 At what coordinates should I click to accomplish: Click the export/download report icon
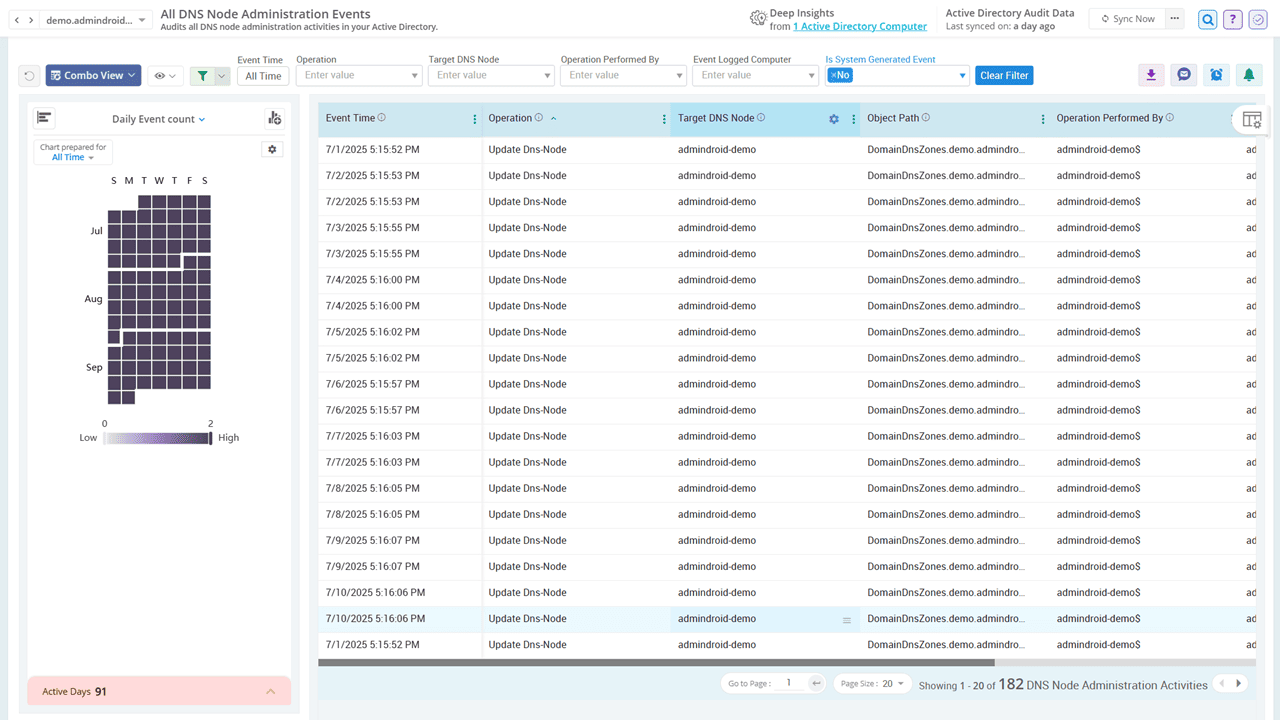tap(1149, 74)
